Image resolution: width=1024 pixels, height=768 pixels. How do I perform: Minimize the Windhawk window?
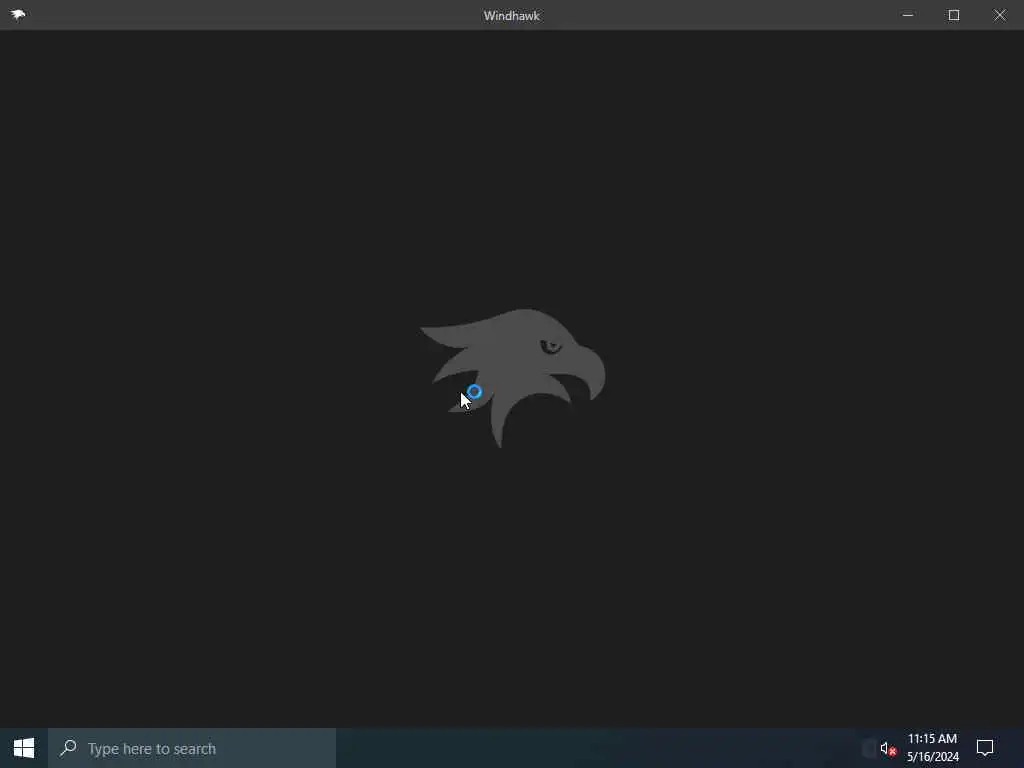[908, 15]
